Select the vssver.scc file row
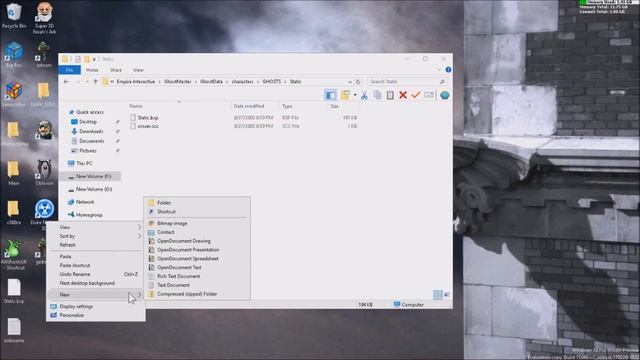Viewport: 640px width, 360px height. click(x=243, y=126)
